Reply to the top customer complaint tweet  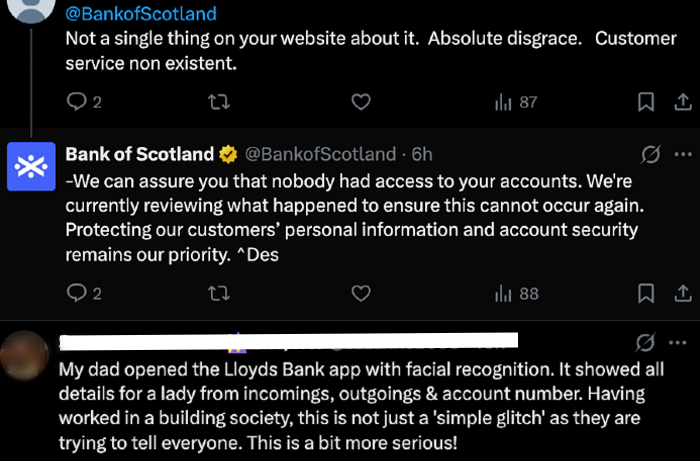click(x=77, y=102)
